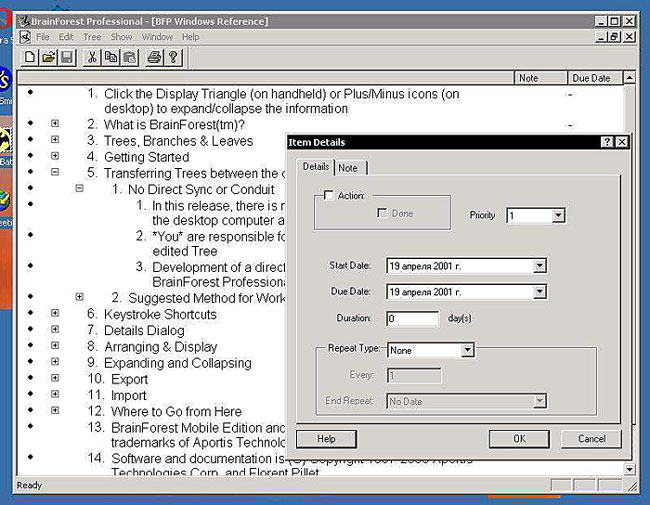Click the New document toolbar icon
Screen dimensions: 650x505
pos(30,58)
